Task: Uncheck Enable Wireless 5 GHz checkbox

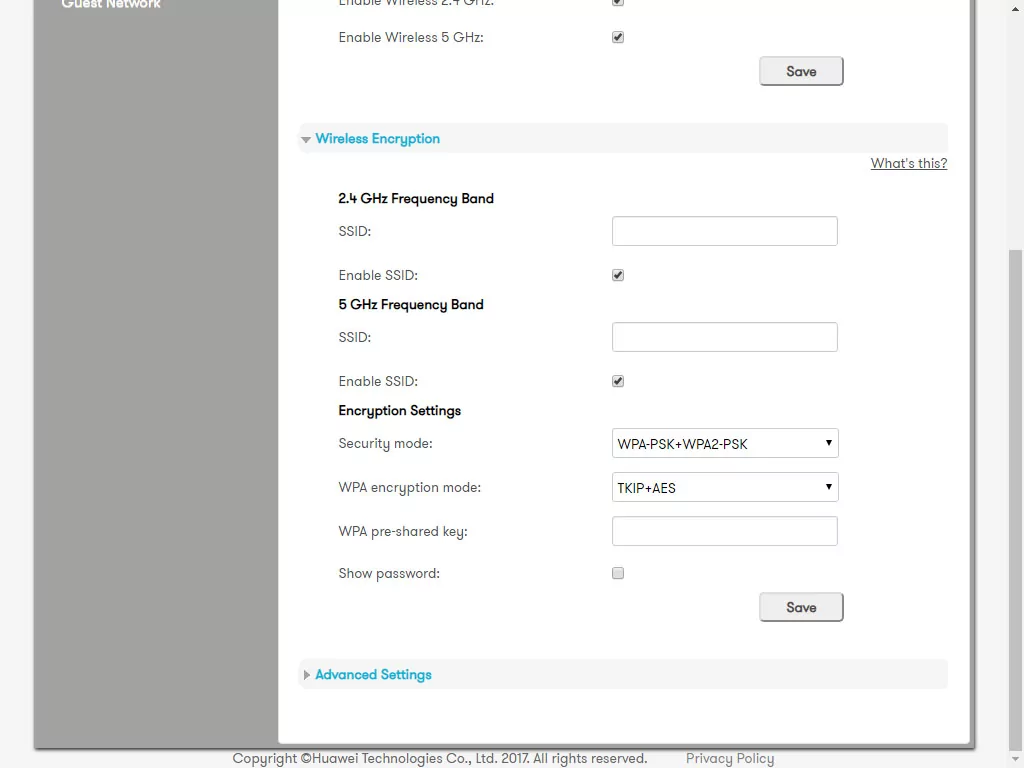Action: (x=618, y=38)
